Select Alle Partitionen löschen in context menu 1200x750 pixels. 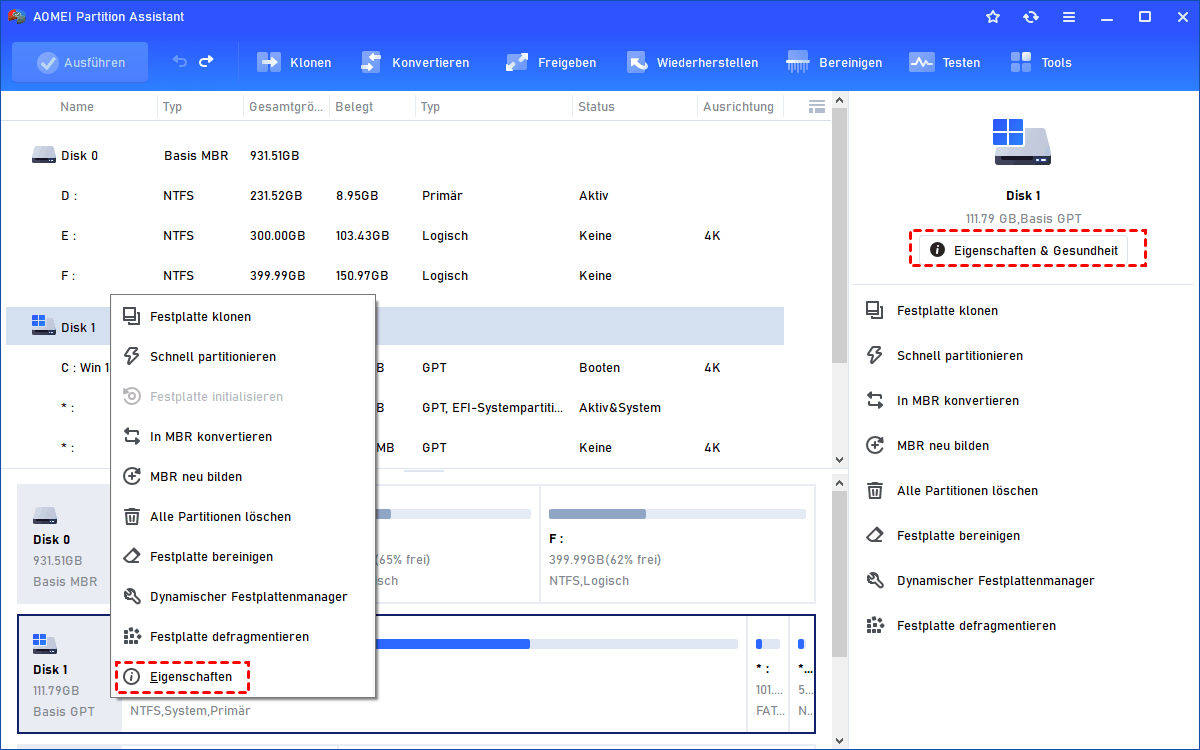[243, 517]
